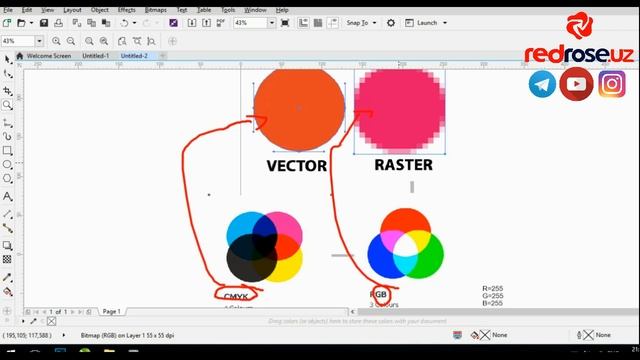Expand the Undo history dropdown arrow
640x360 pixels.
pyautogui.click(x=134, y=23)
